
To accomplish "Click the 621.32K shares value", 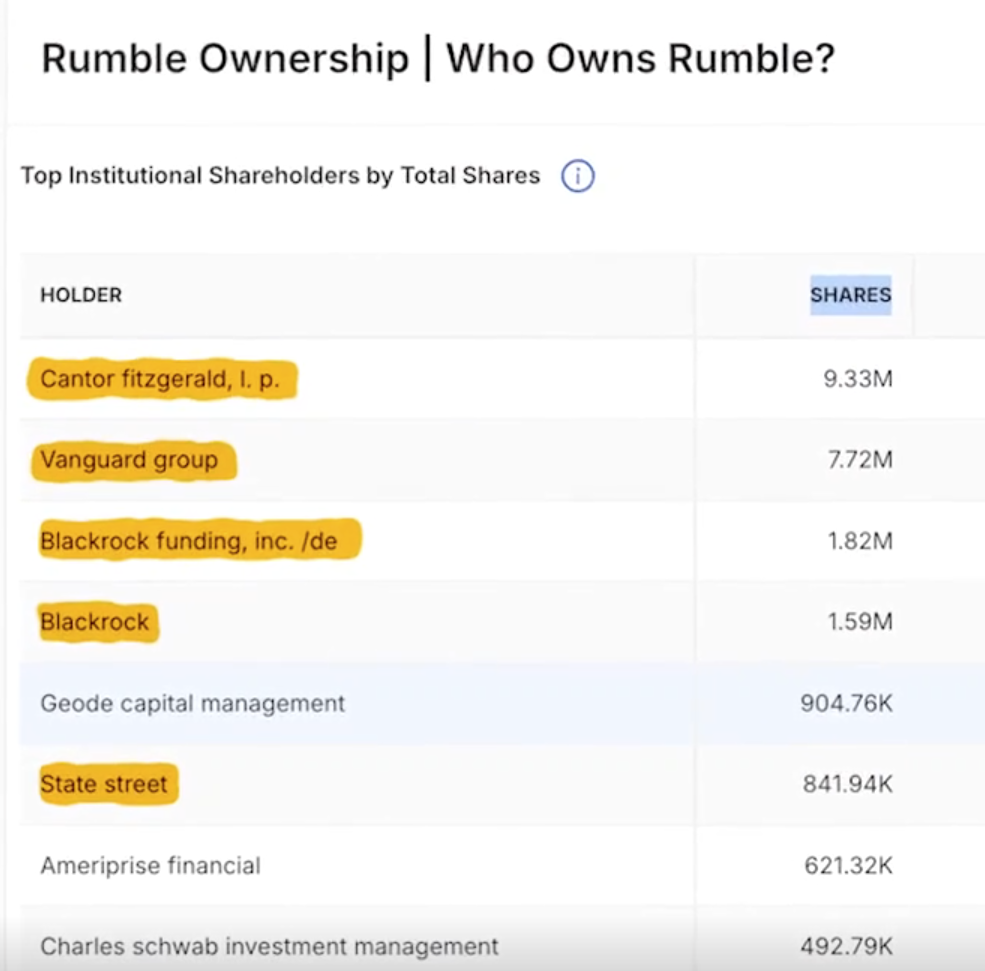I will click(848, 865).
